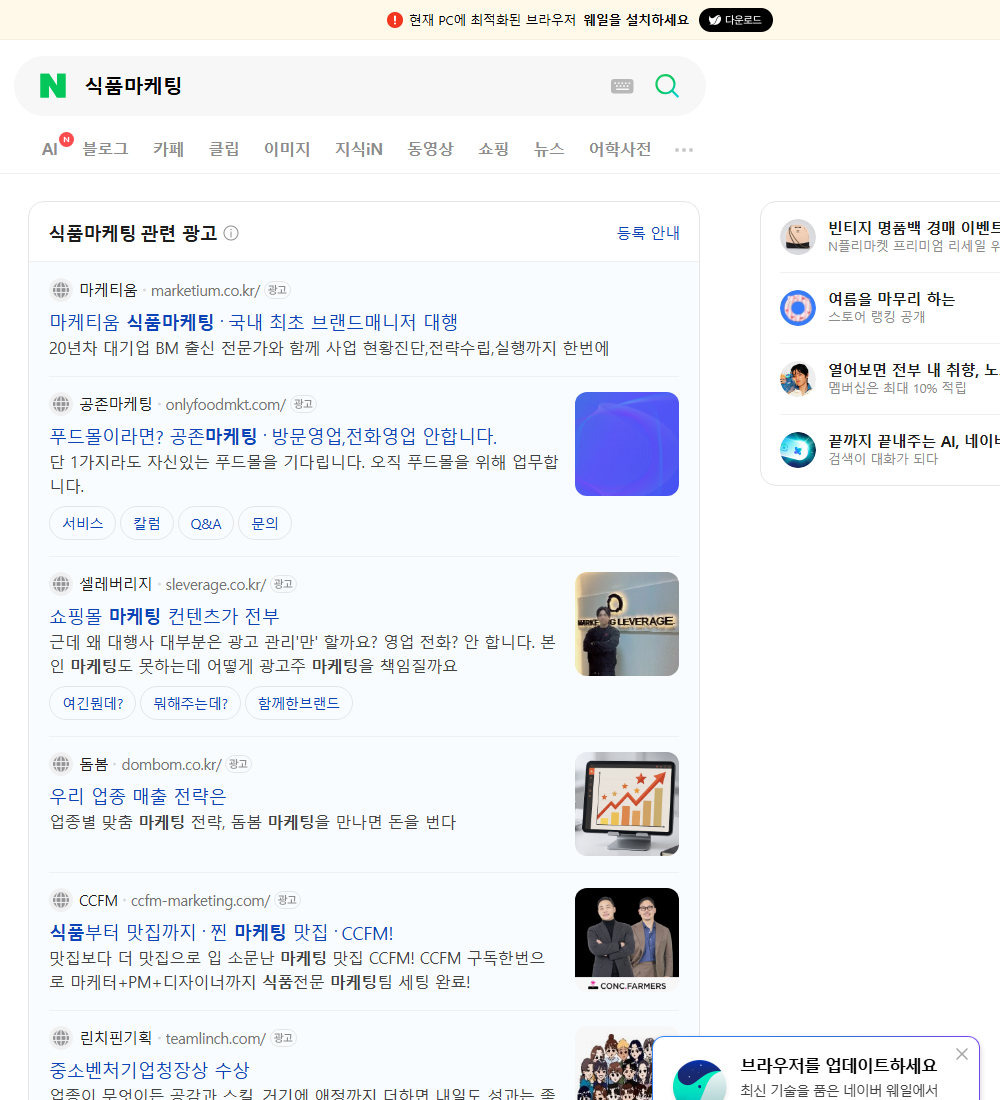Click the blue gradient thumbnail for 공존마케팅
Viewport: 1000px width, 1100px height.
[x=627, y=444]
